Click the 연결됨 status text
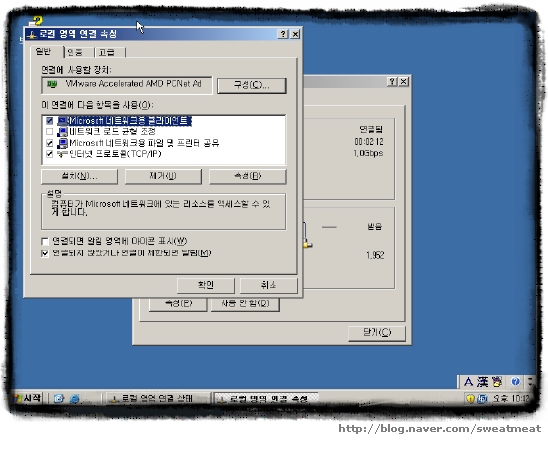This screenshot has width=548, height=450. [x=371, y=130]
